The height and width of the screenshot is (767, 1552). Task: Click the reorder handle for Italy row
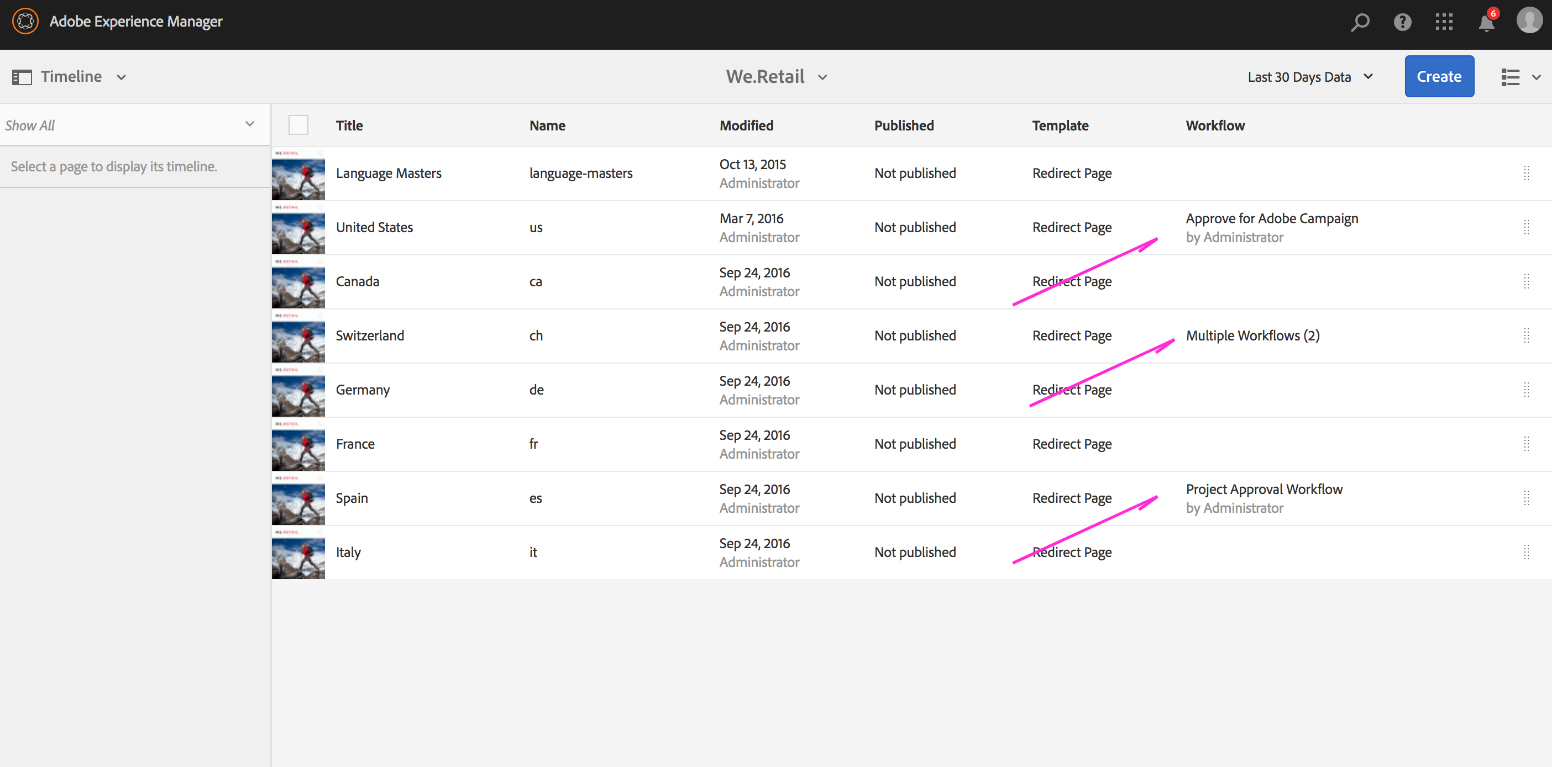[x=1526, y=552]
